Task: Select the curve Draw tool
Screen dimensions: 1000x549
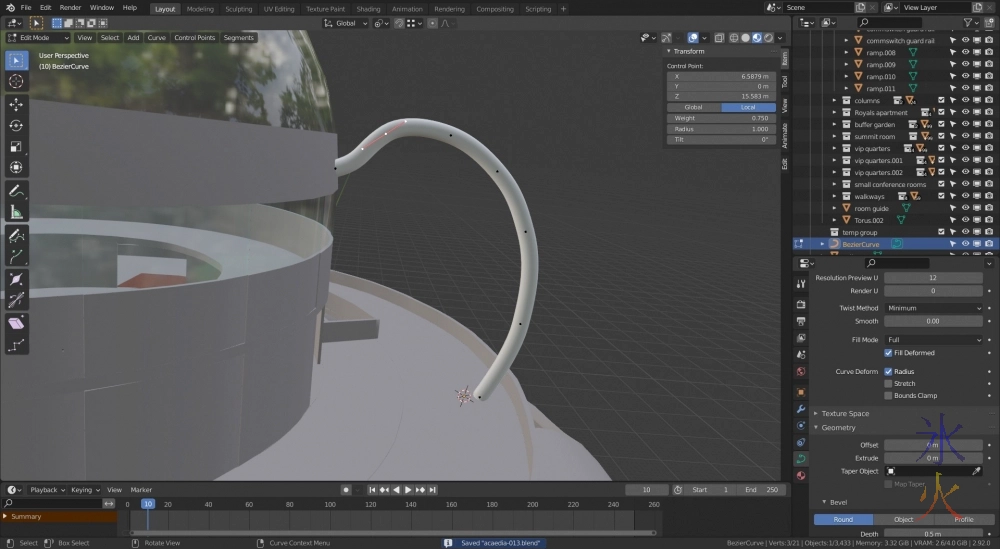Action: click(16, 236)
